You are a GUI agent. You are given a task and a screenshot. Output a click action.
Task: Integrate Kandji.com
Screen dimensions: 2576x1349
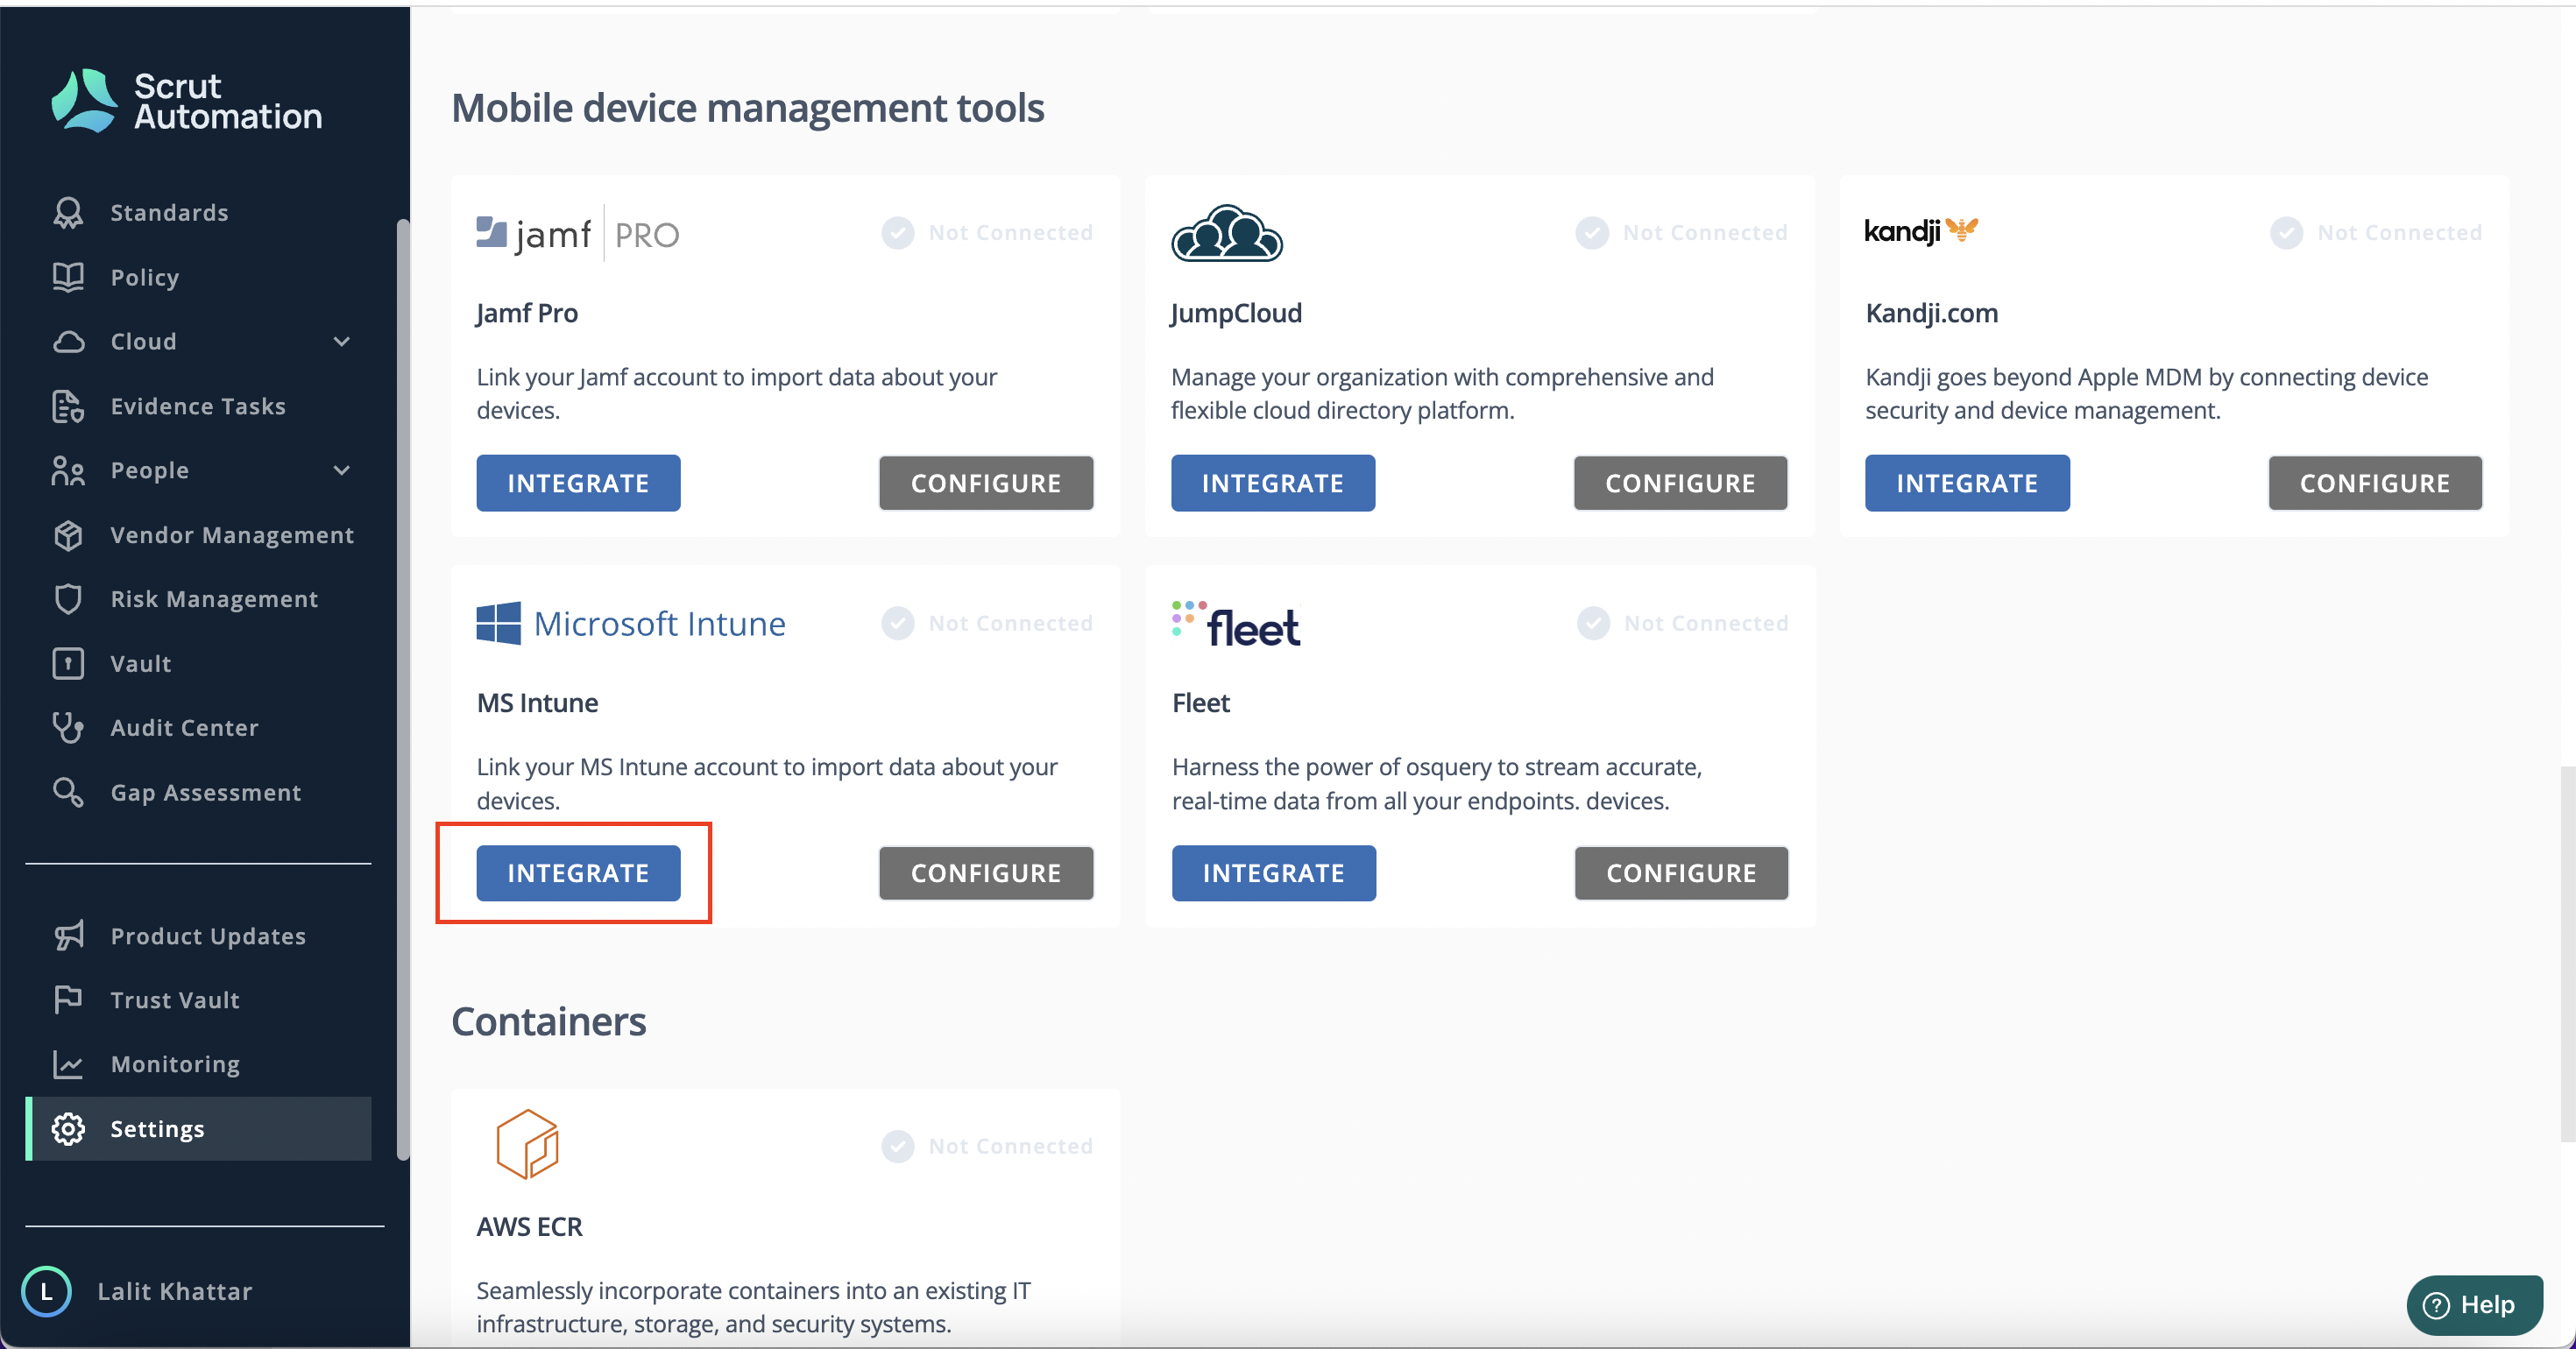point(1967,483)
